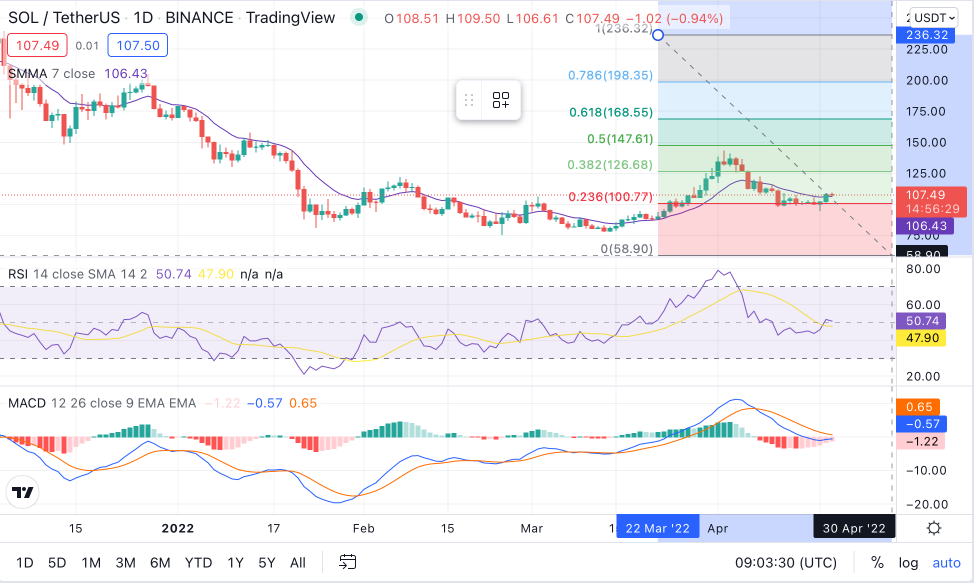Select the 3M date range
The width and height of the screenshot is (974, 583).
click(x=125, y=563)
